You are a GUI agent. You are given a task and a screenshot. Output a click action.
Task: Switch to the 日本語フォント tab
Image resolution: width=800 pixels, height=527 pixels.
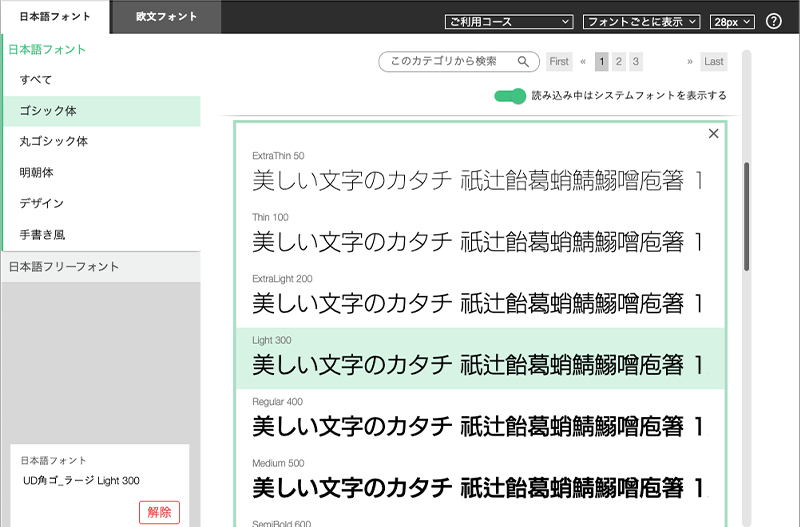tap(55, 17)
